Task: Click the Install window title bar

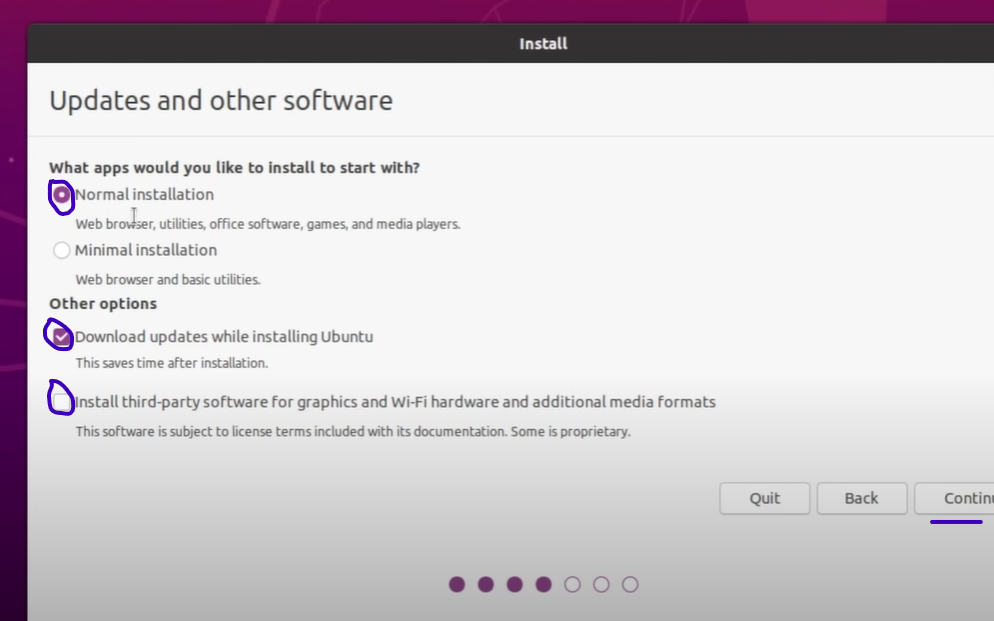Action: (543, 44)
